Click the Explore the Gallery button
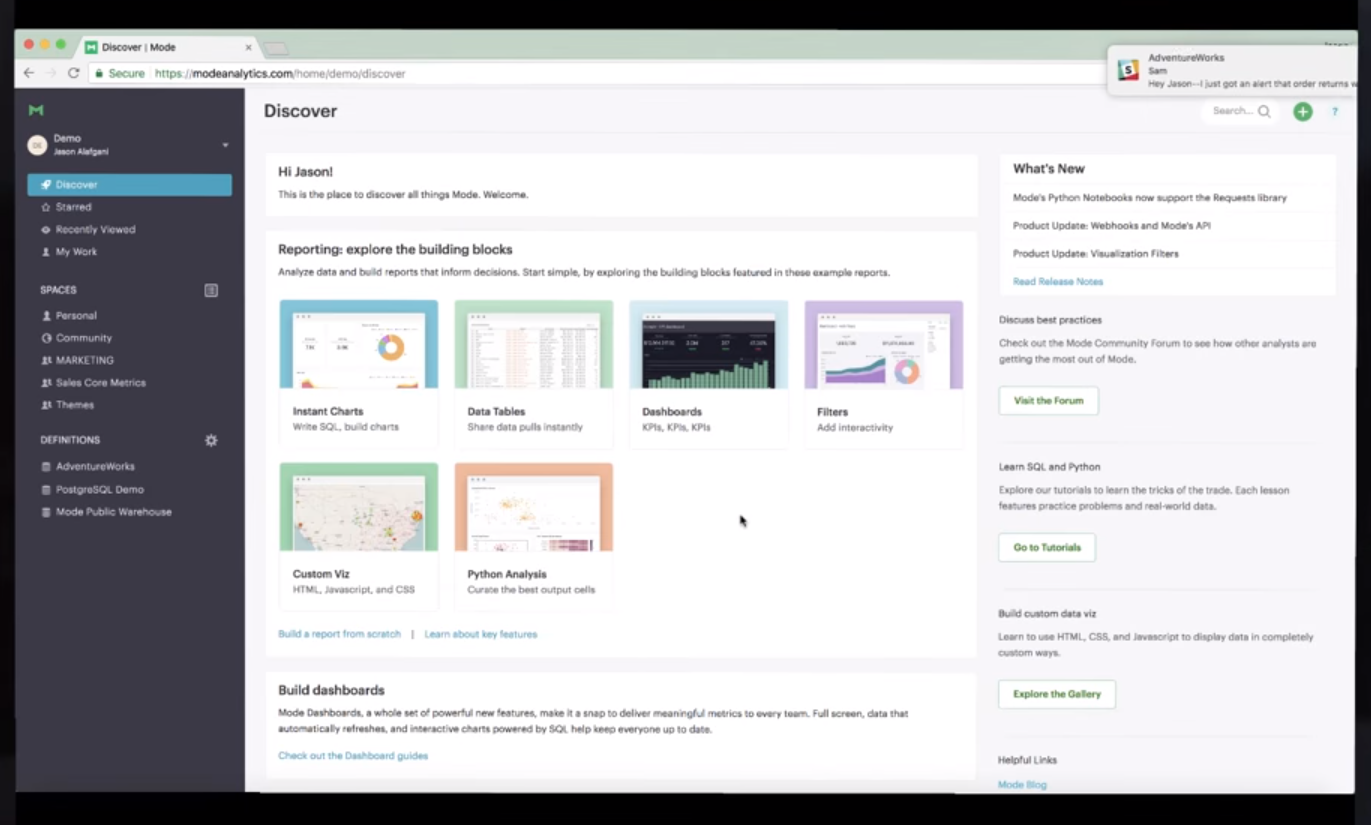This screenshot has width=1371, height=825. tap(1057, 694)
